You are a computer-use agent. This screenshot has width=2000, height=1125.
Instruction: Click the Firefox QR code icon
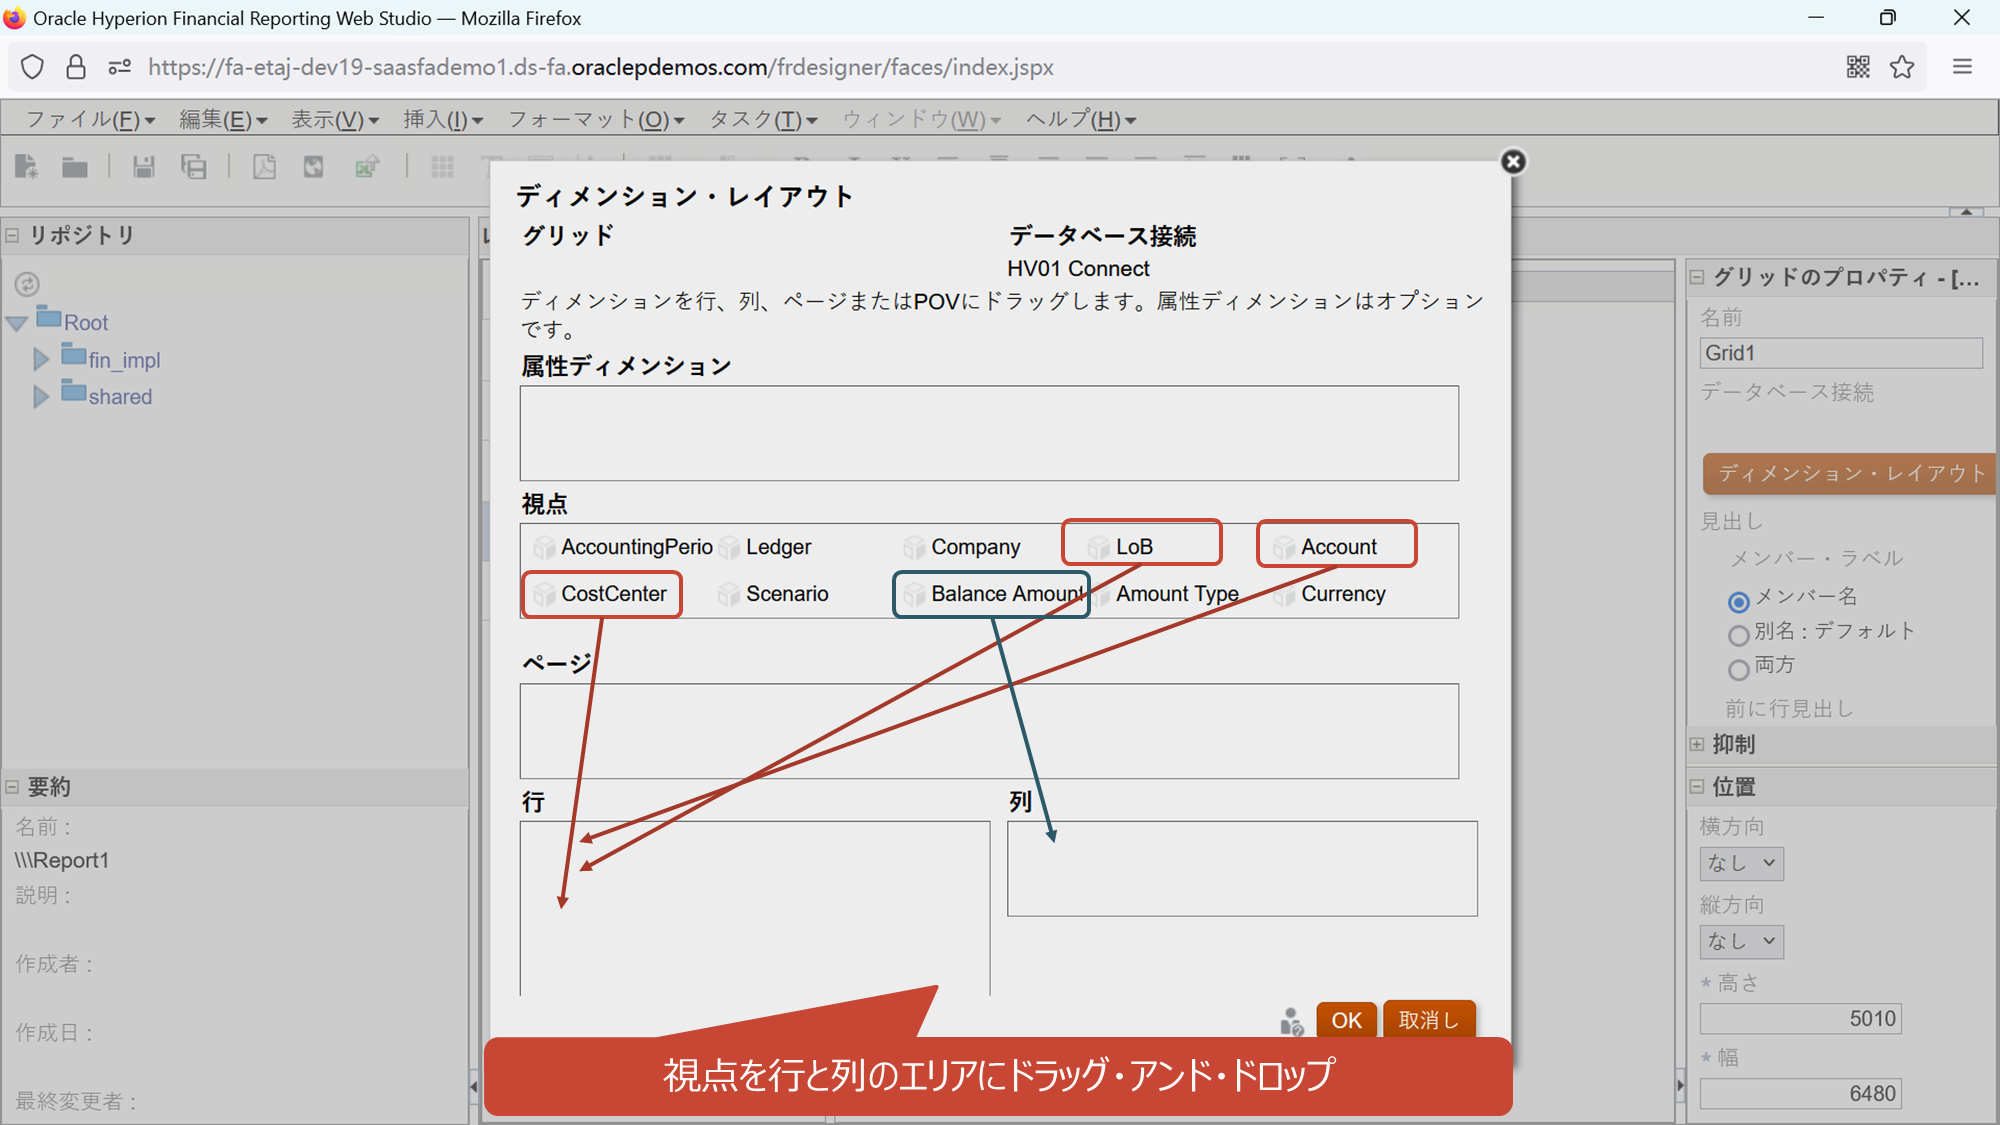(x=1858, y=67)
